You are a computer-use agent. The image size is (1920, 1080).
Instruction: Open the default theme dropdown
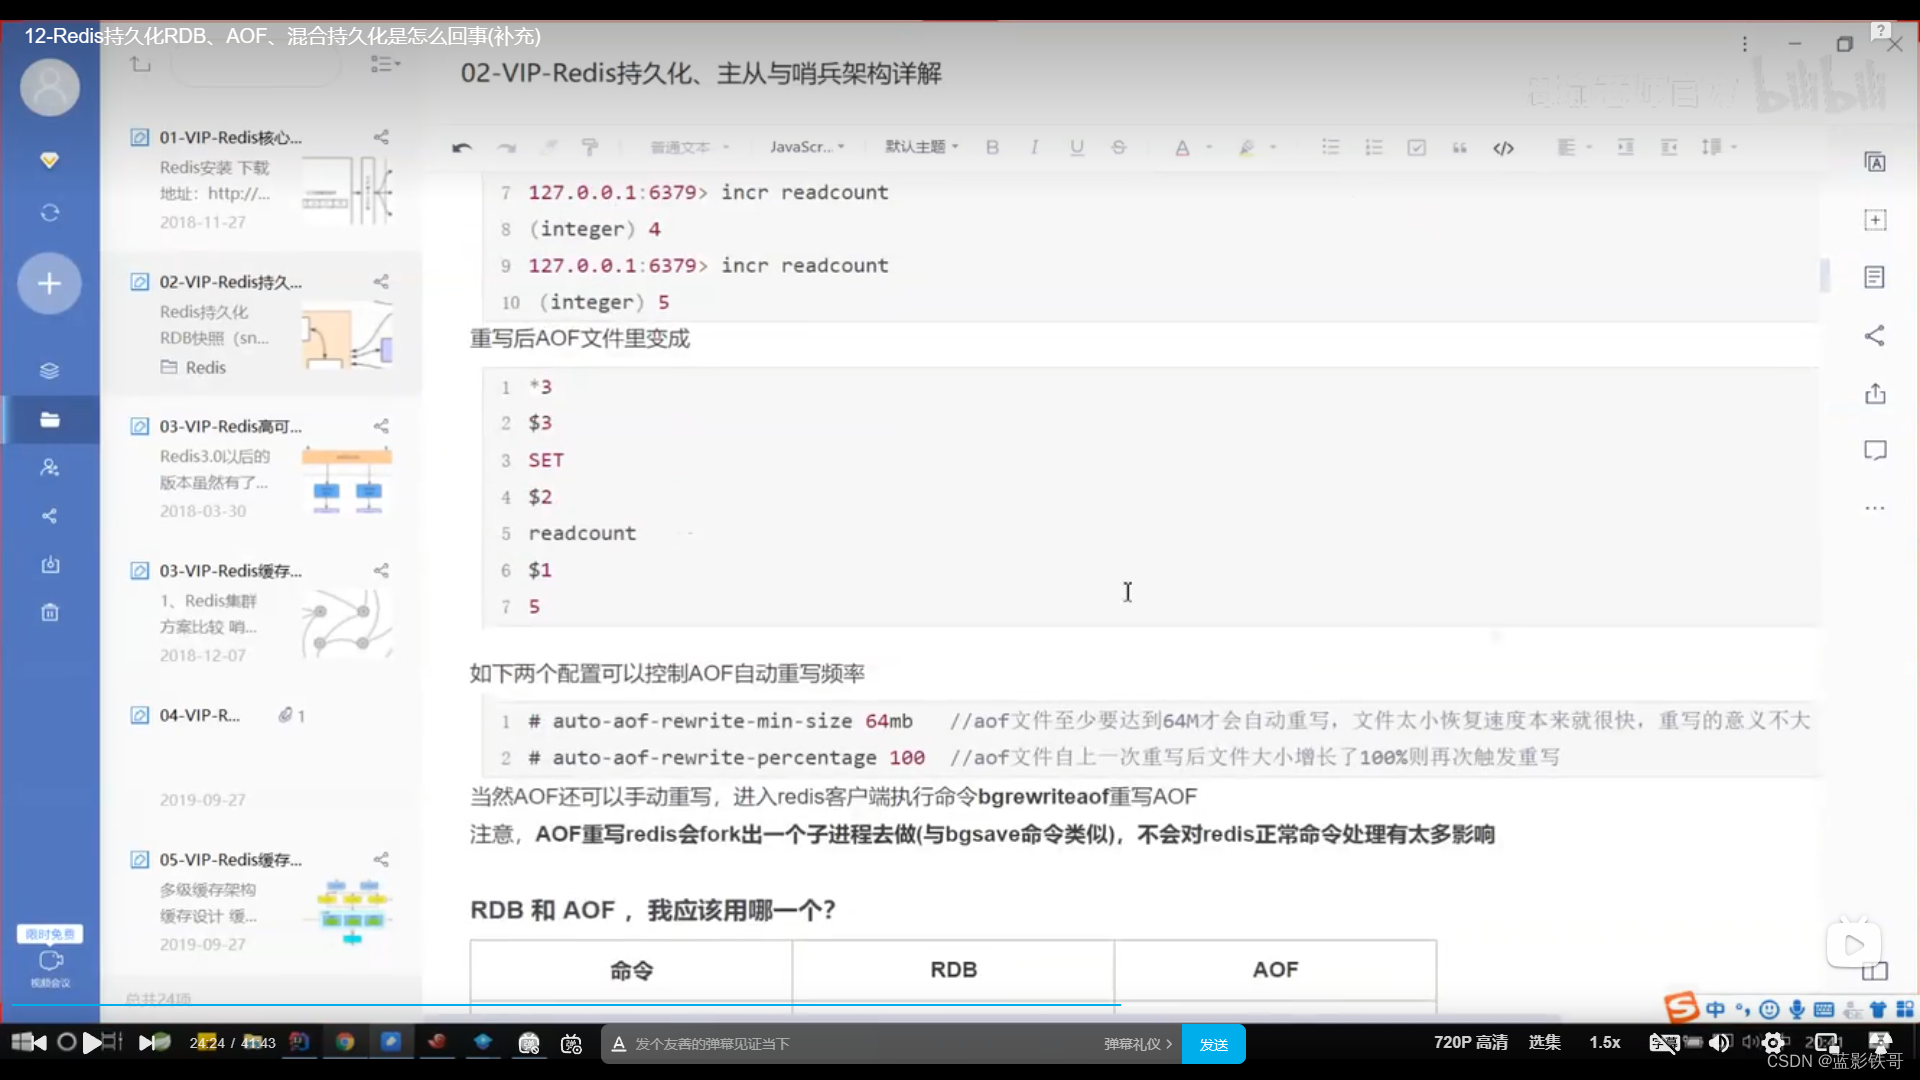pos(922,147)
